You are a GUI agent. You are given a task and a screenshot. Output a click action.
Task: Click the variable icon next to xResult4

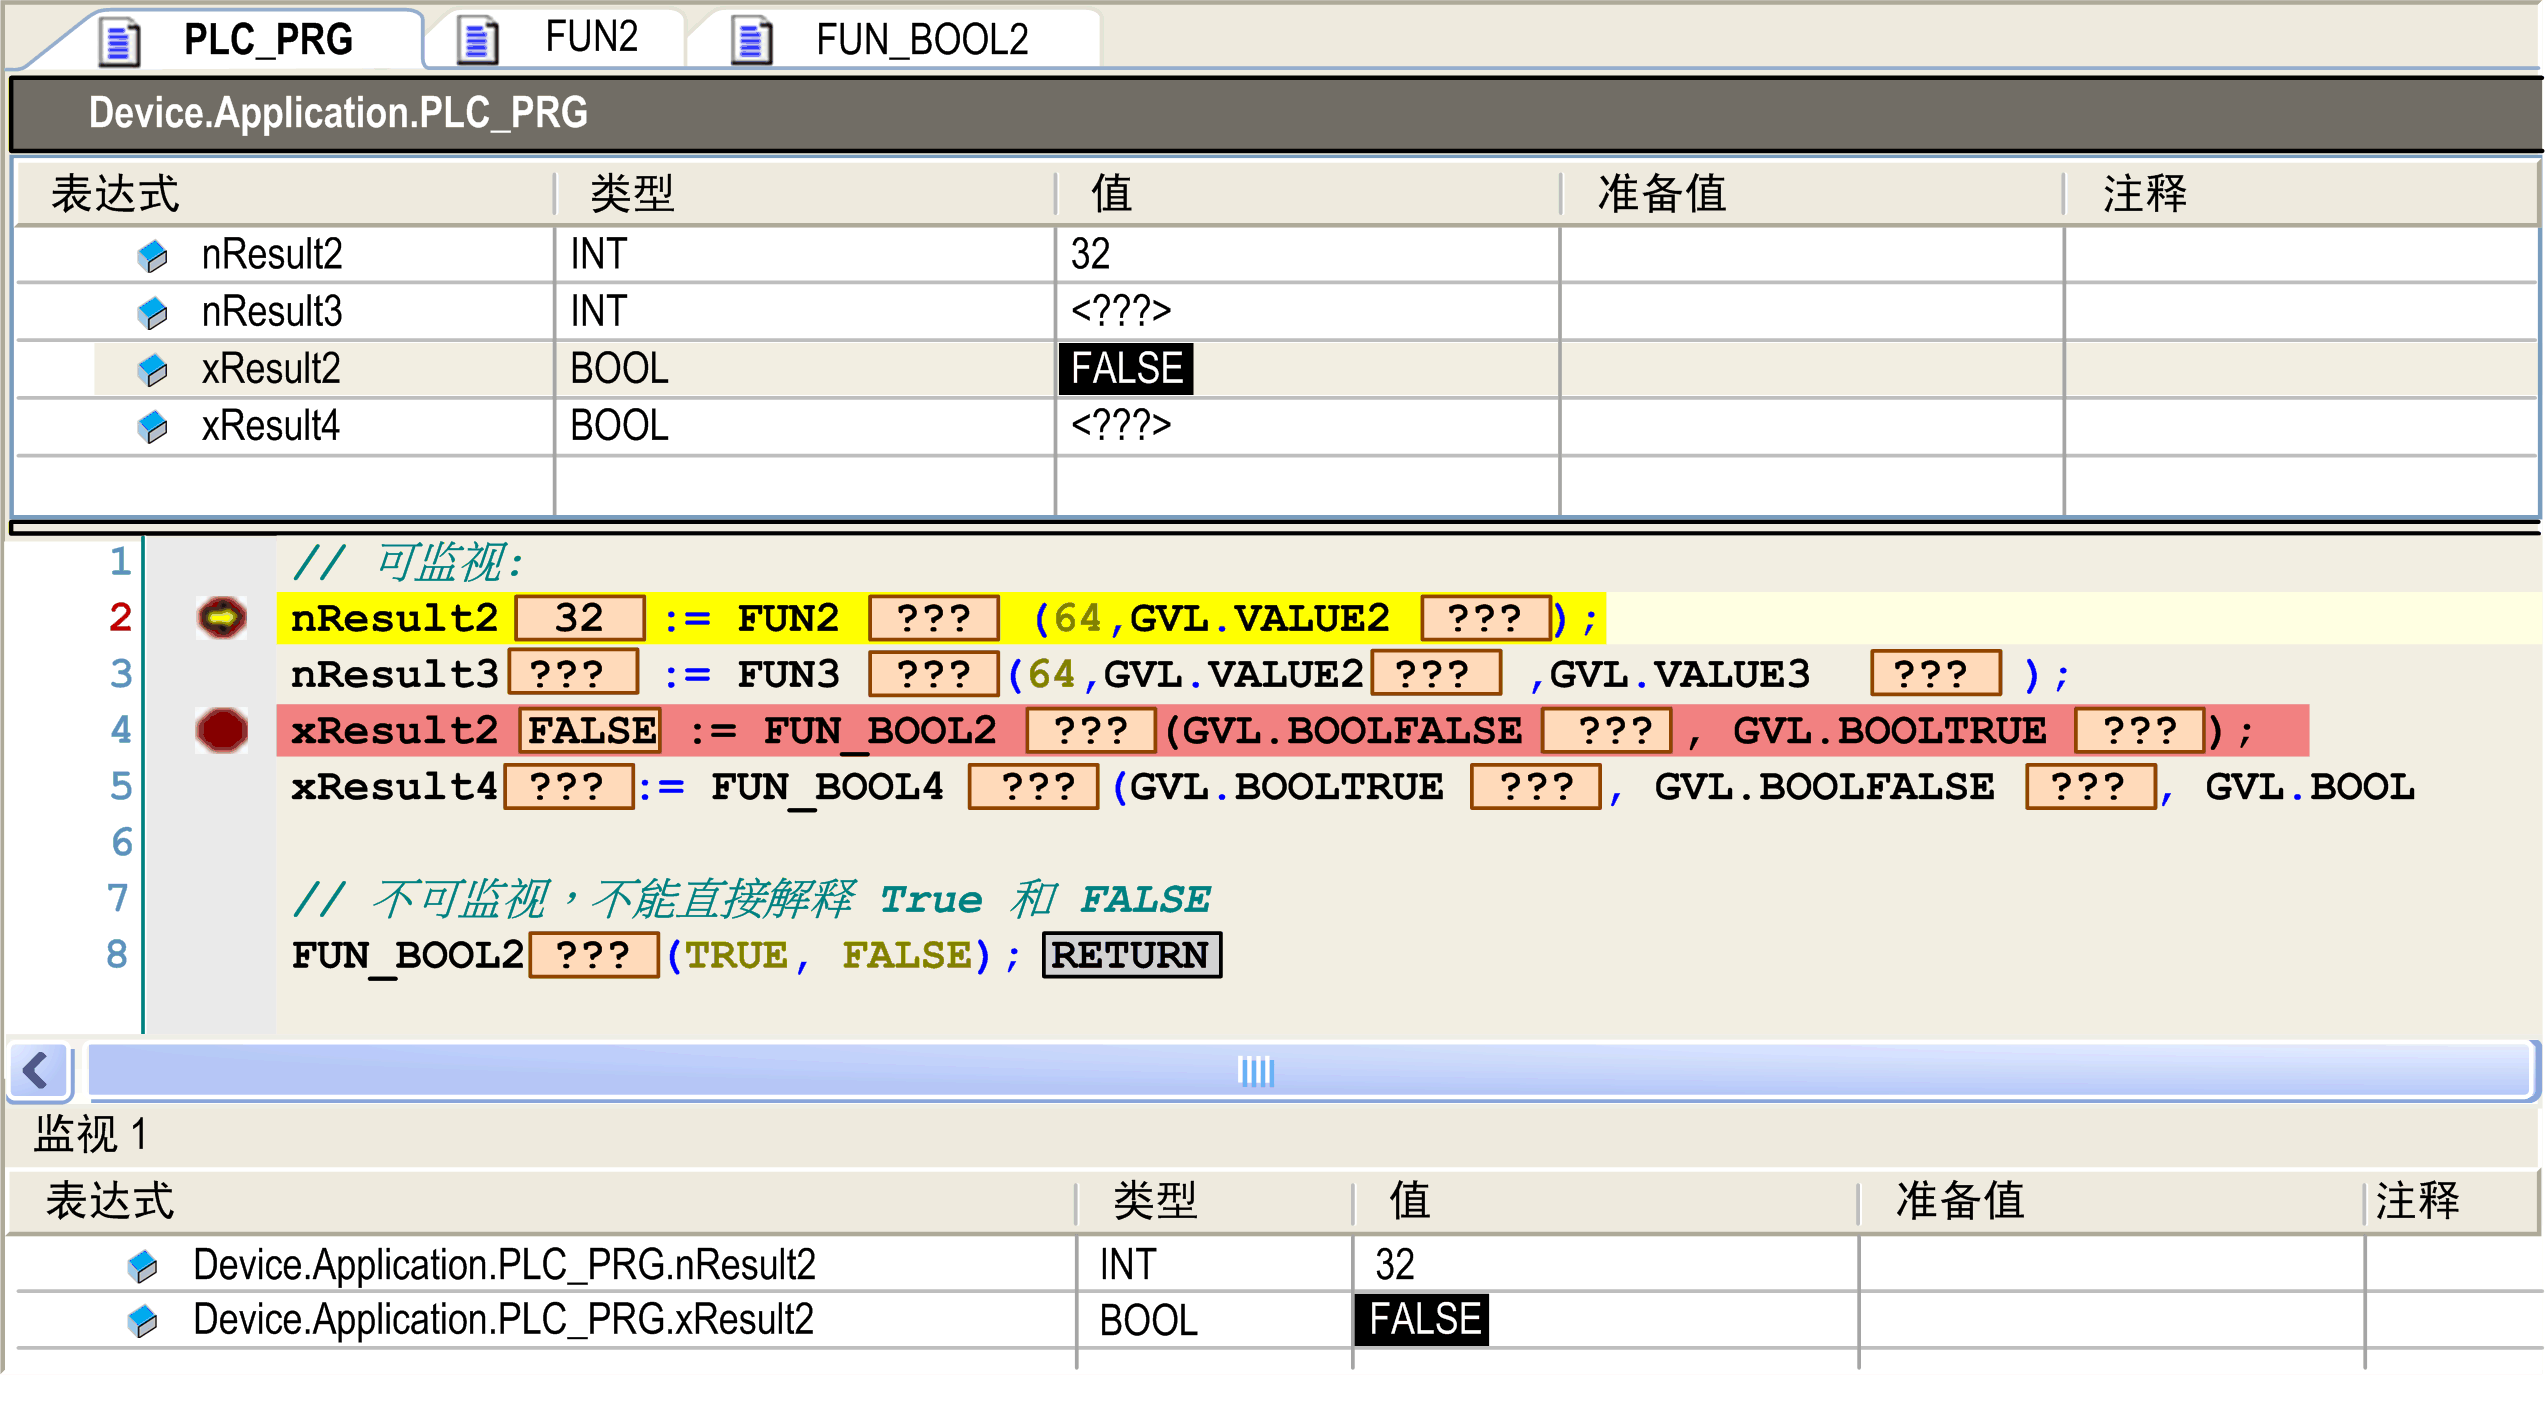[x=152, y=425]
